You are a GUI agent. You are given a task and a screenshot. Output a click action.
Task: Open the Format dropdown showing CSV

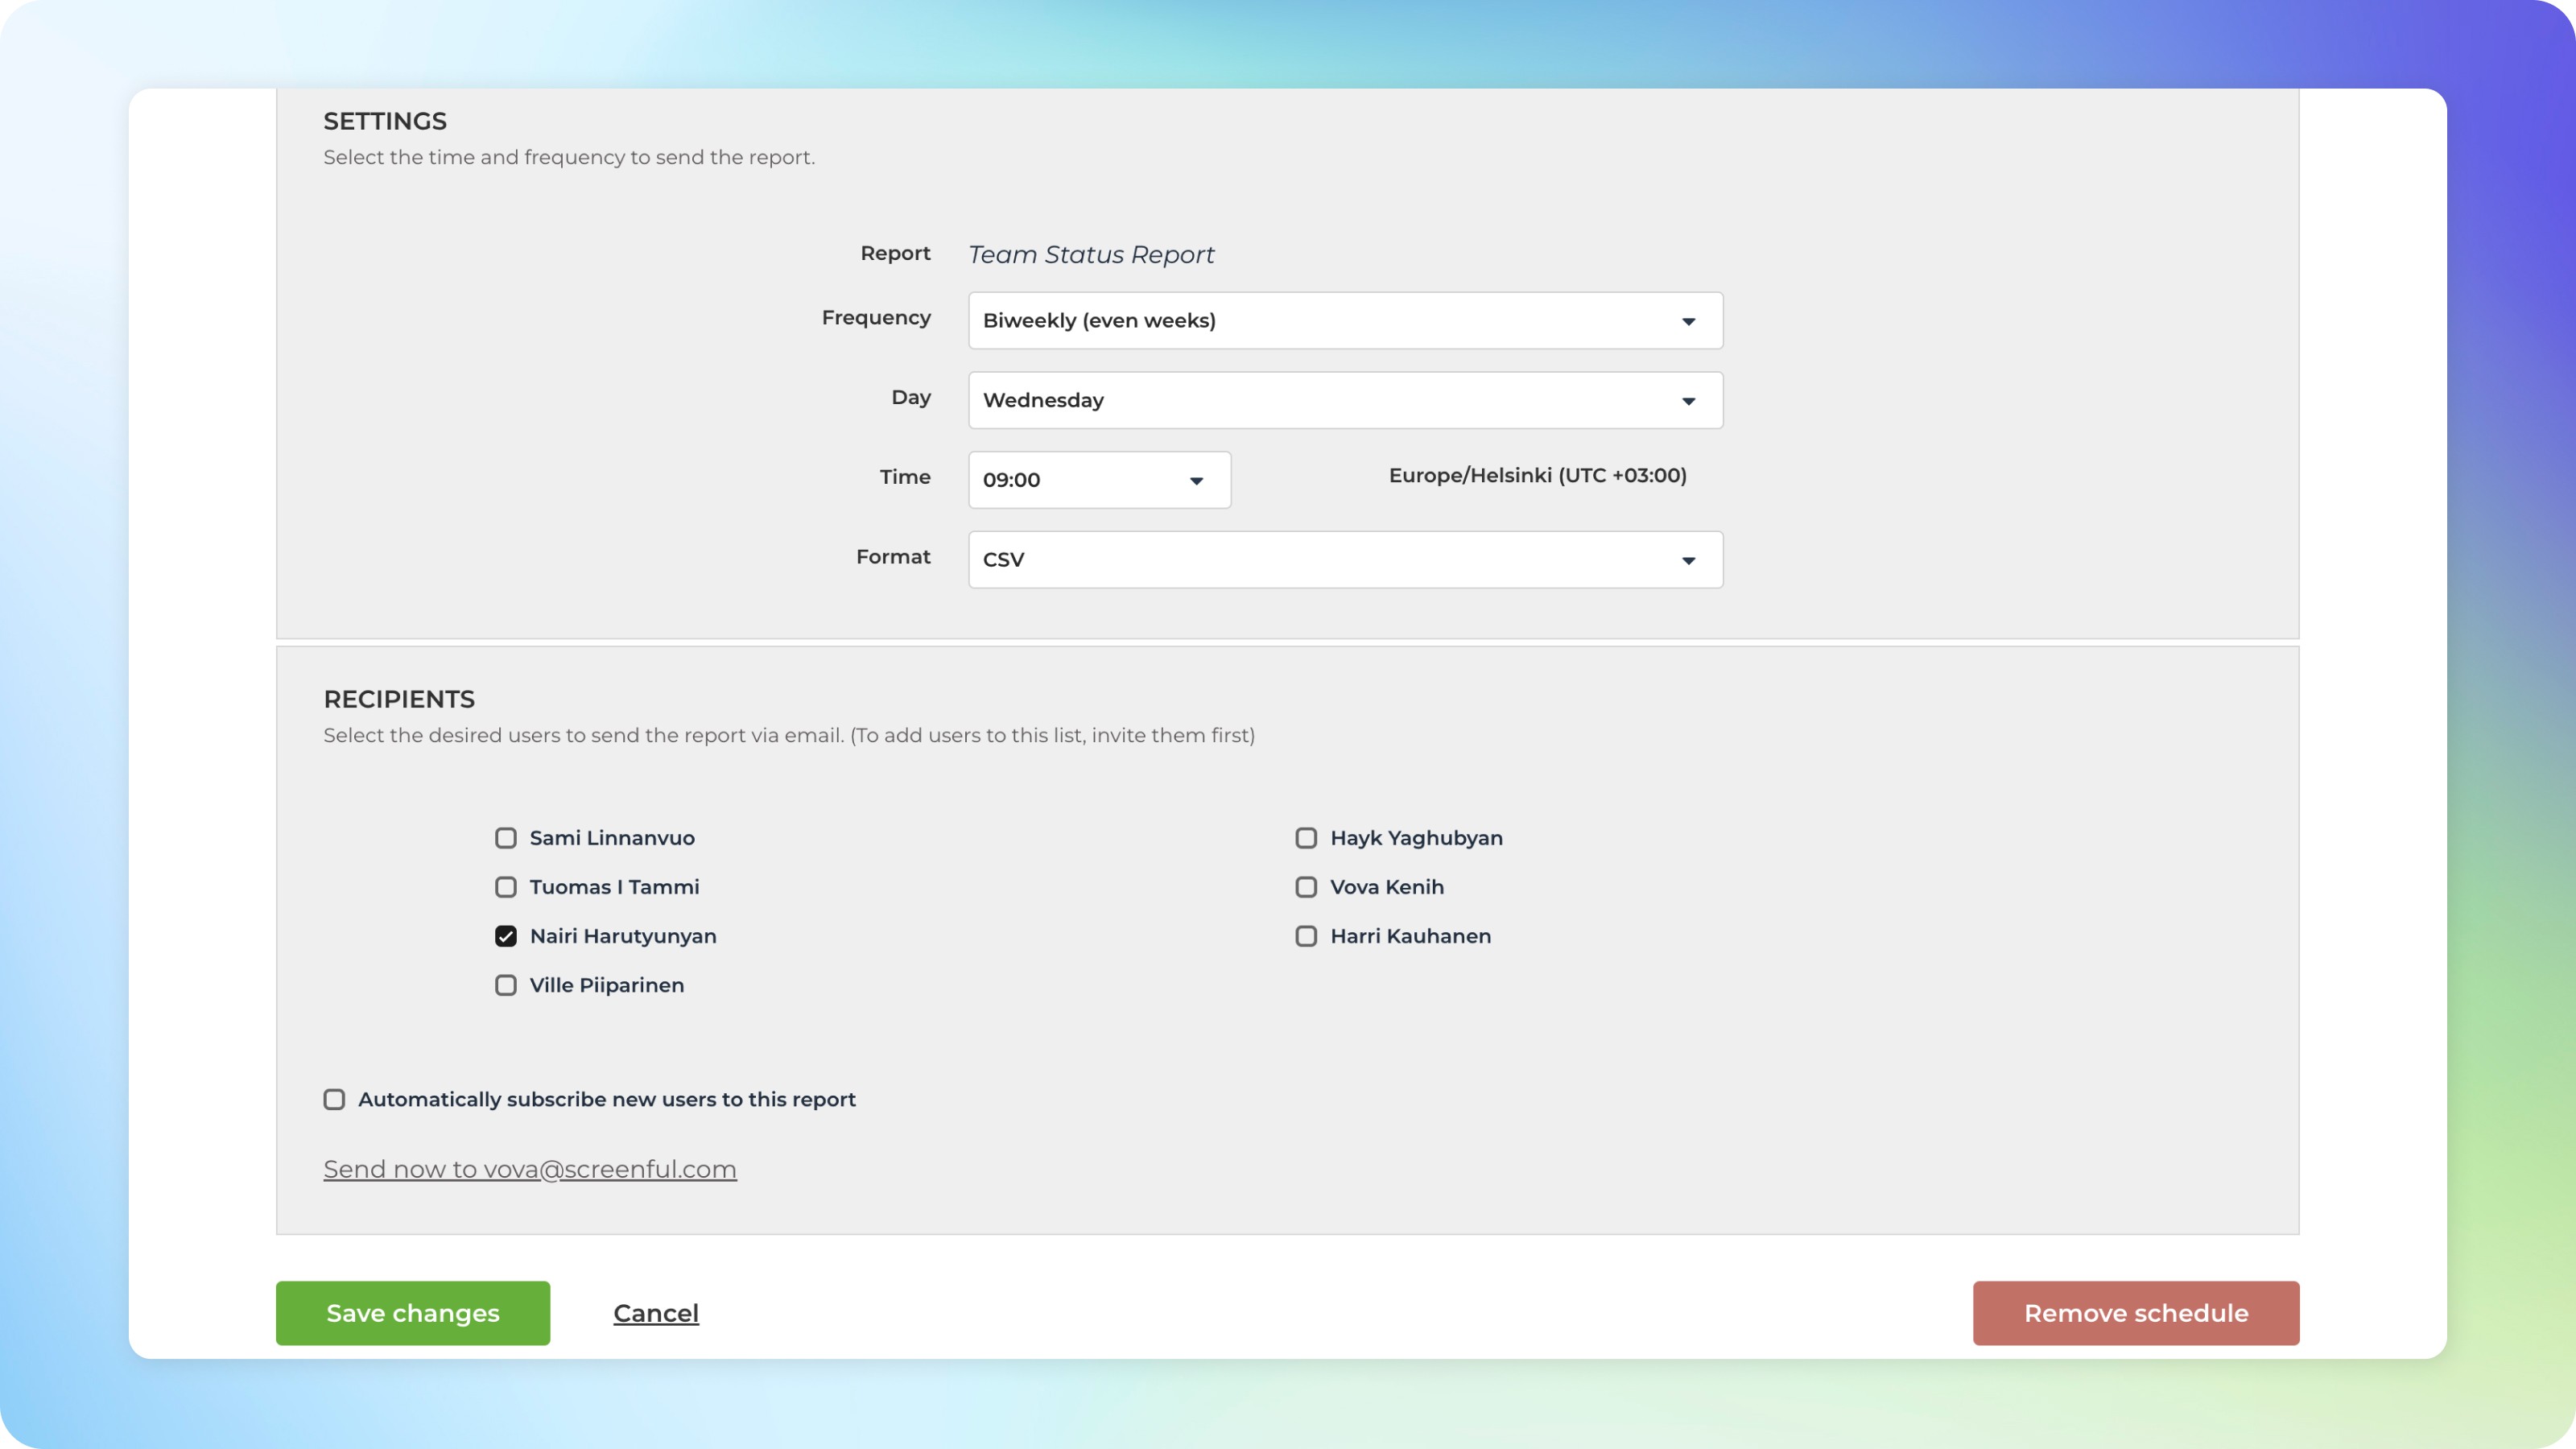[x=1344, y=560]
